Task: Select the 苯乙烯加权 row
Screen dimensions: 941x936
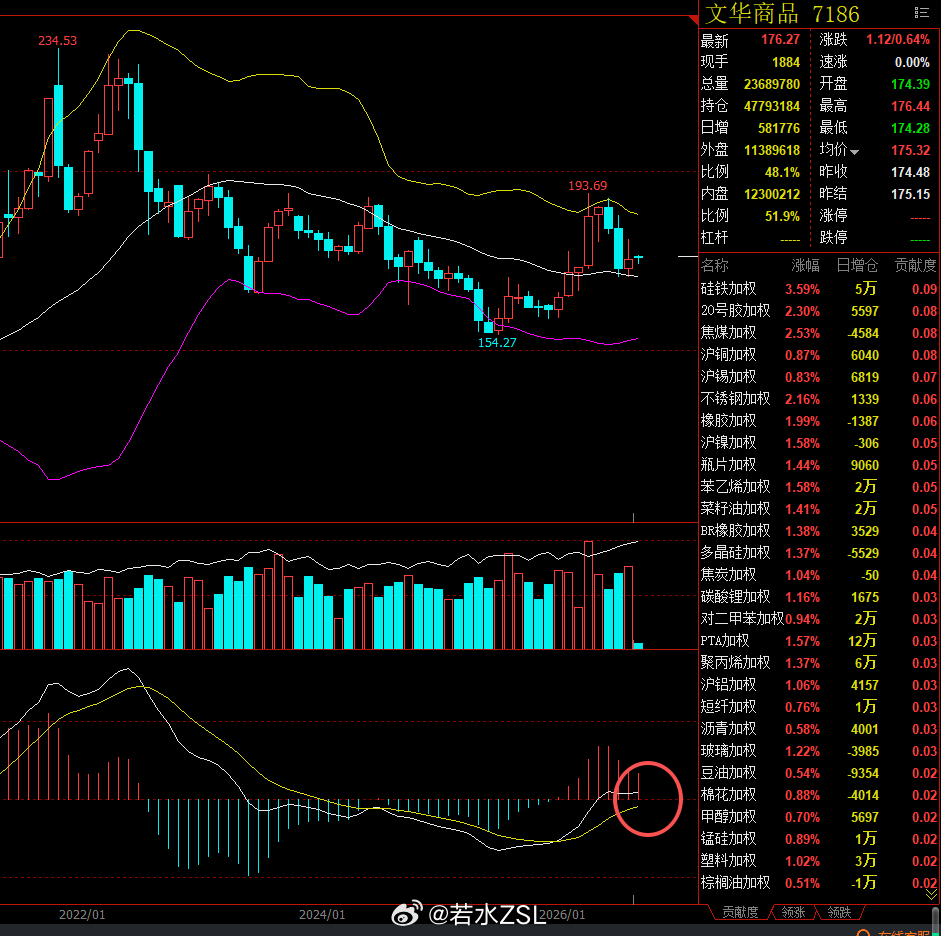Action: pyautogui.click(x=819, y=487)
